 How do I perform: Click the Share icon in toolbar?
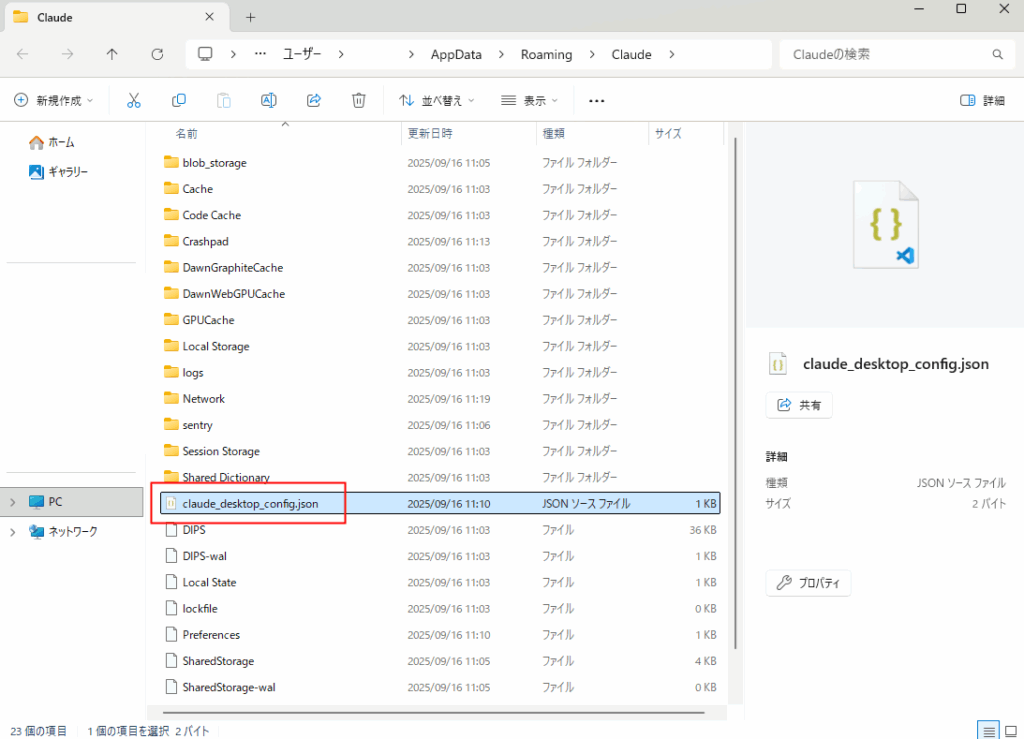[x=313, y=101]
